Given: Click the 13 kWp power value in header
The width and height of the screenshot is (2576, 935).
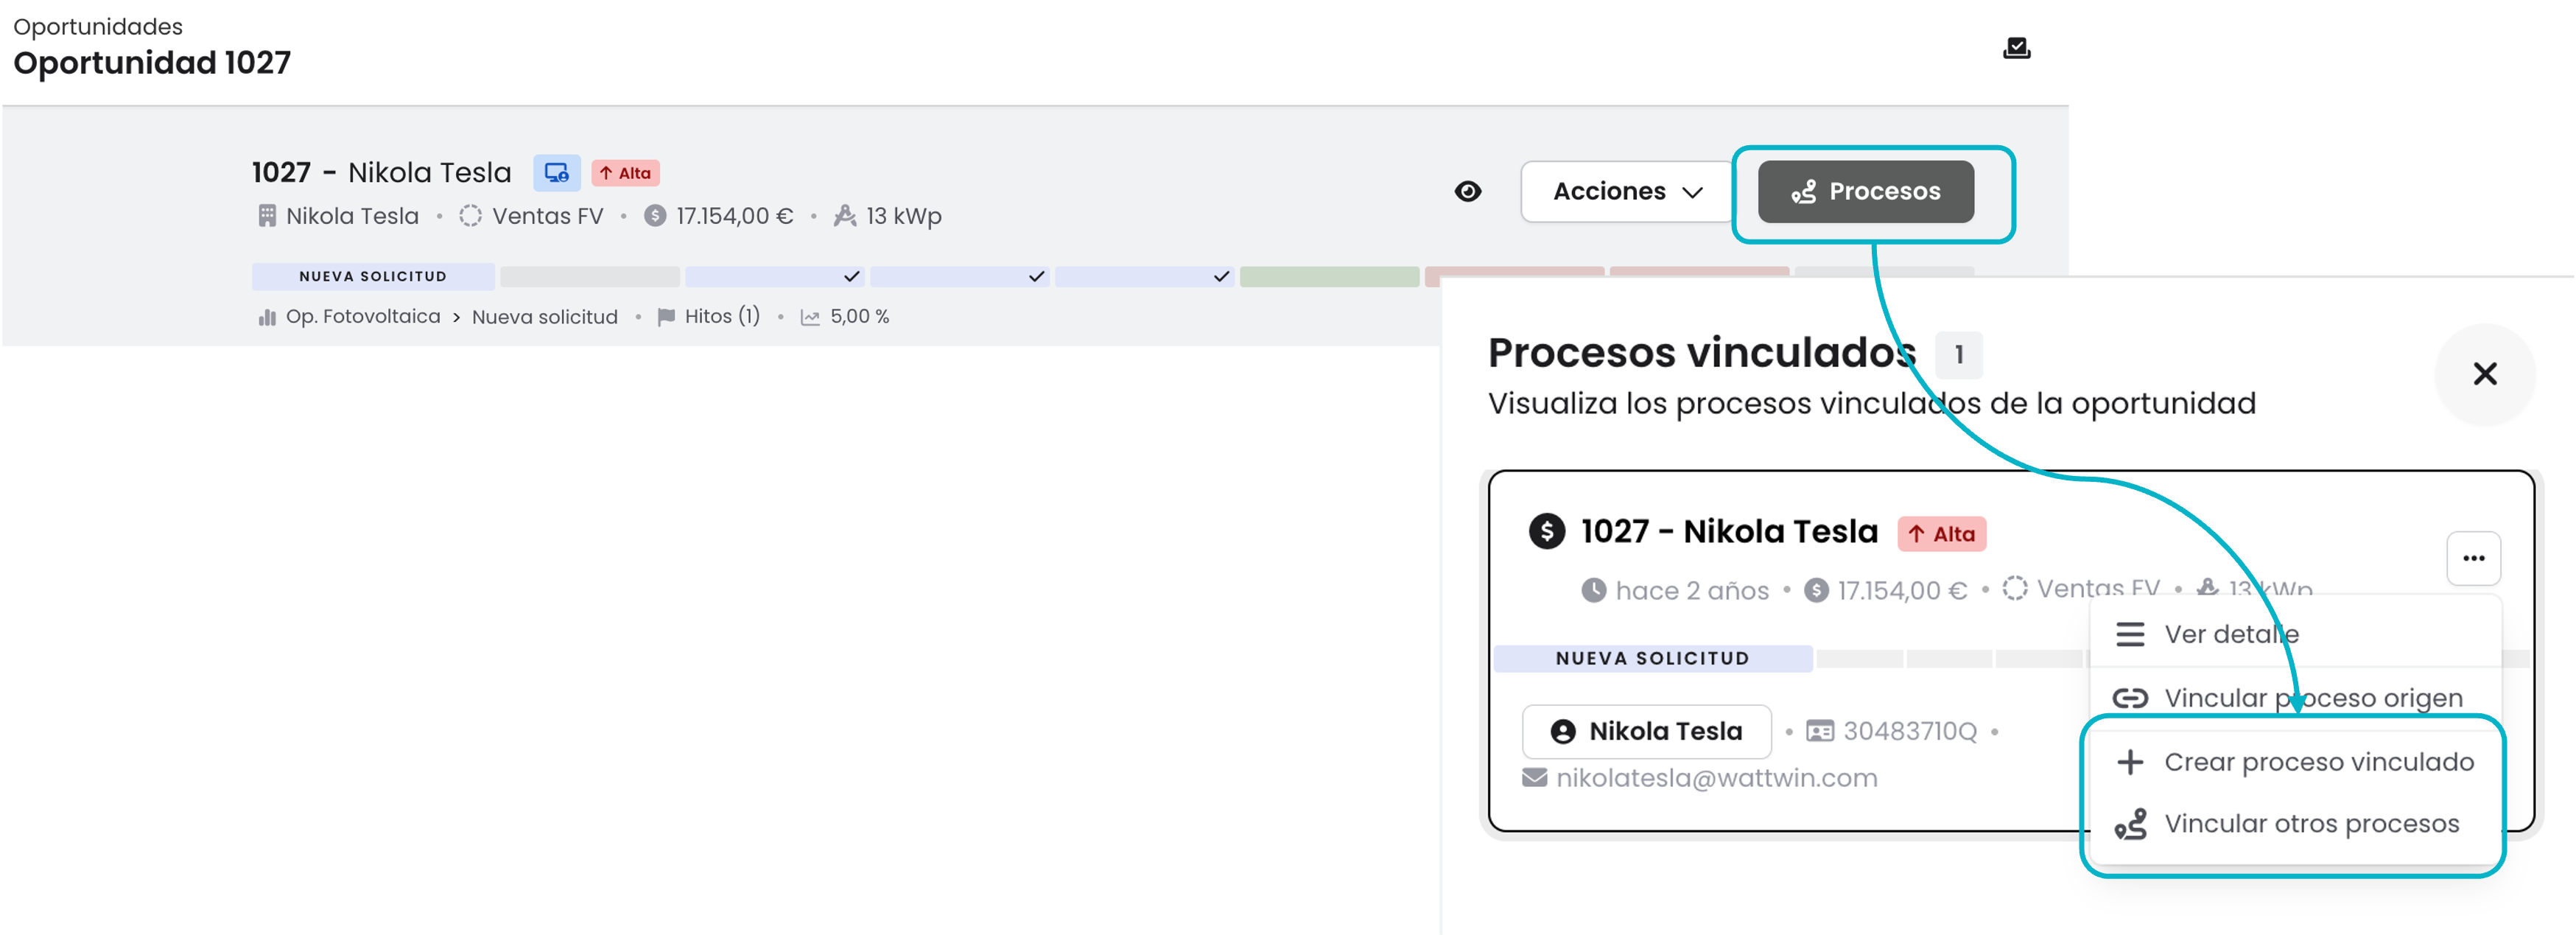Looking at the screenshot, I should [904, 216].
